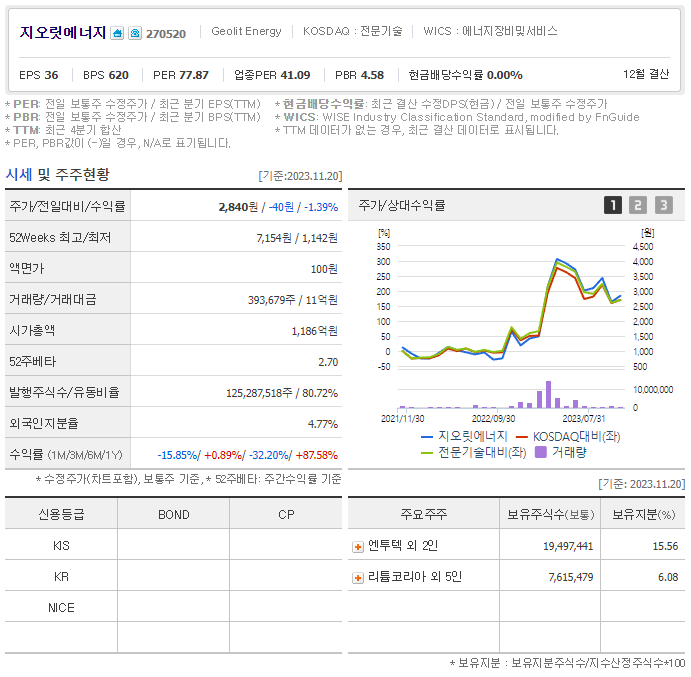The width and height of the screenshot is (691, 677).
Task: Click the CP column header
Action: tap(286, 514)
